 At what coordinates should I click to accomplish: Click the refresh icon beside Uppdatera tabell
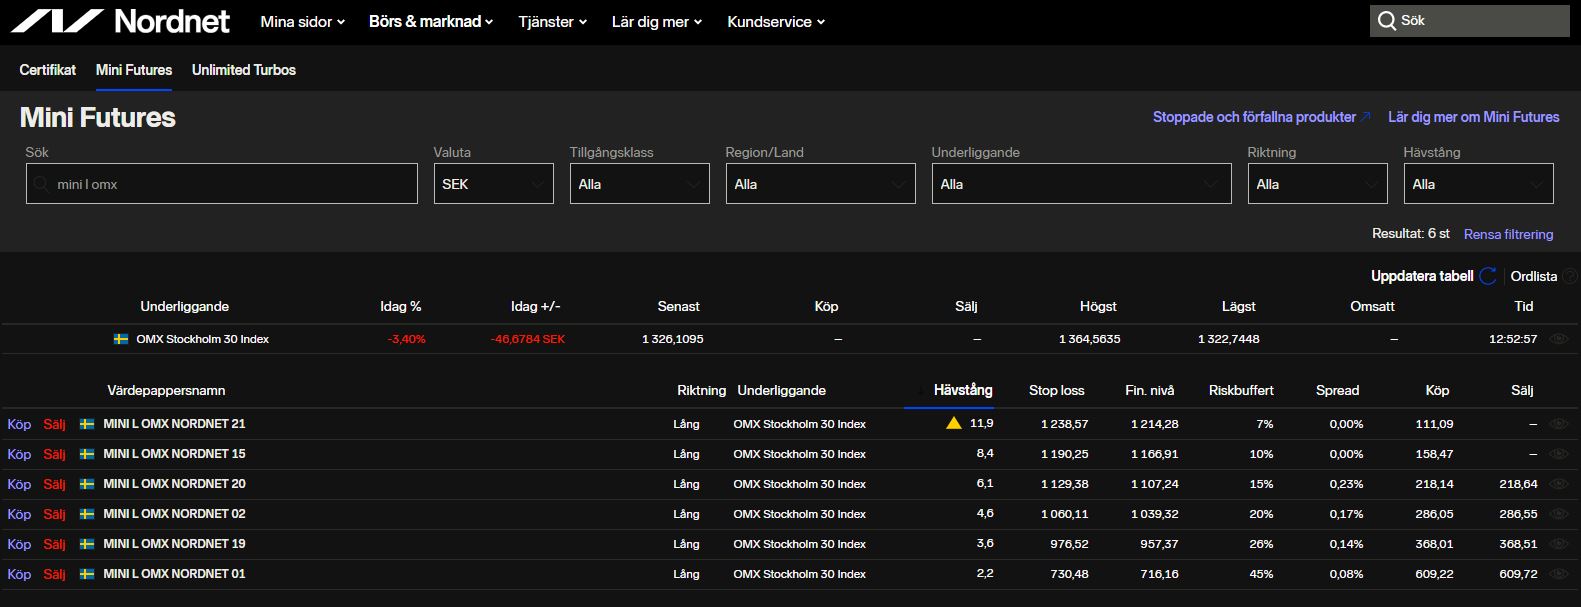pyautogui.click(x=1488, y=276)
